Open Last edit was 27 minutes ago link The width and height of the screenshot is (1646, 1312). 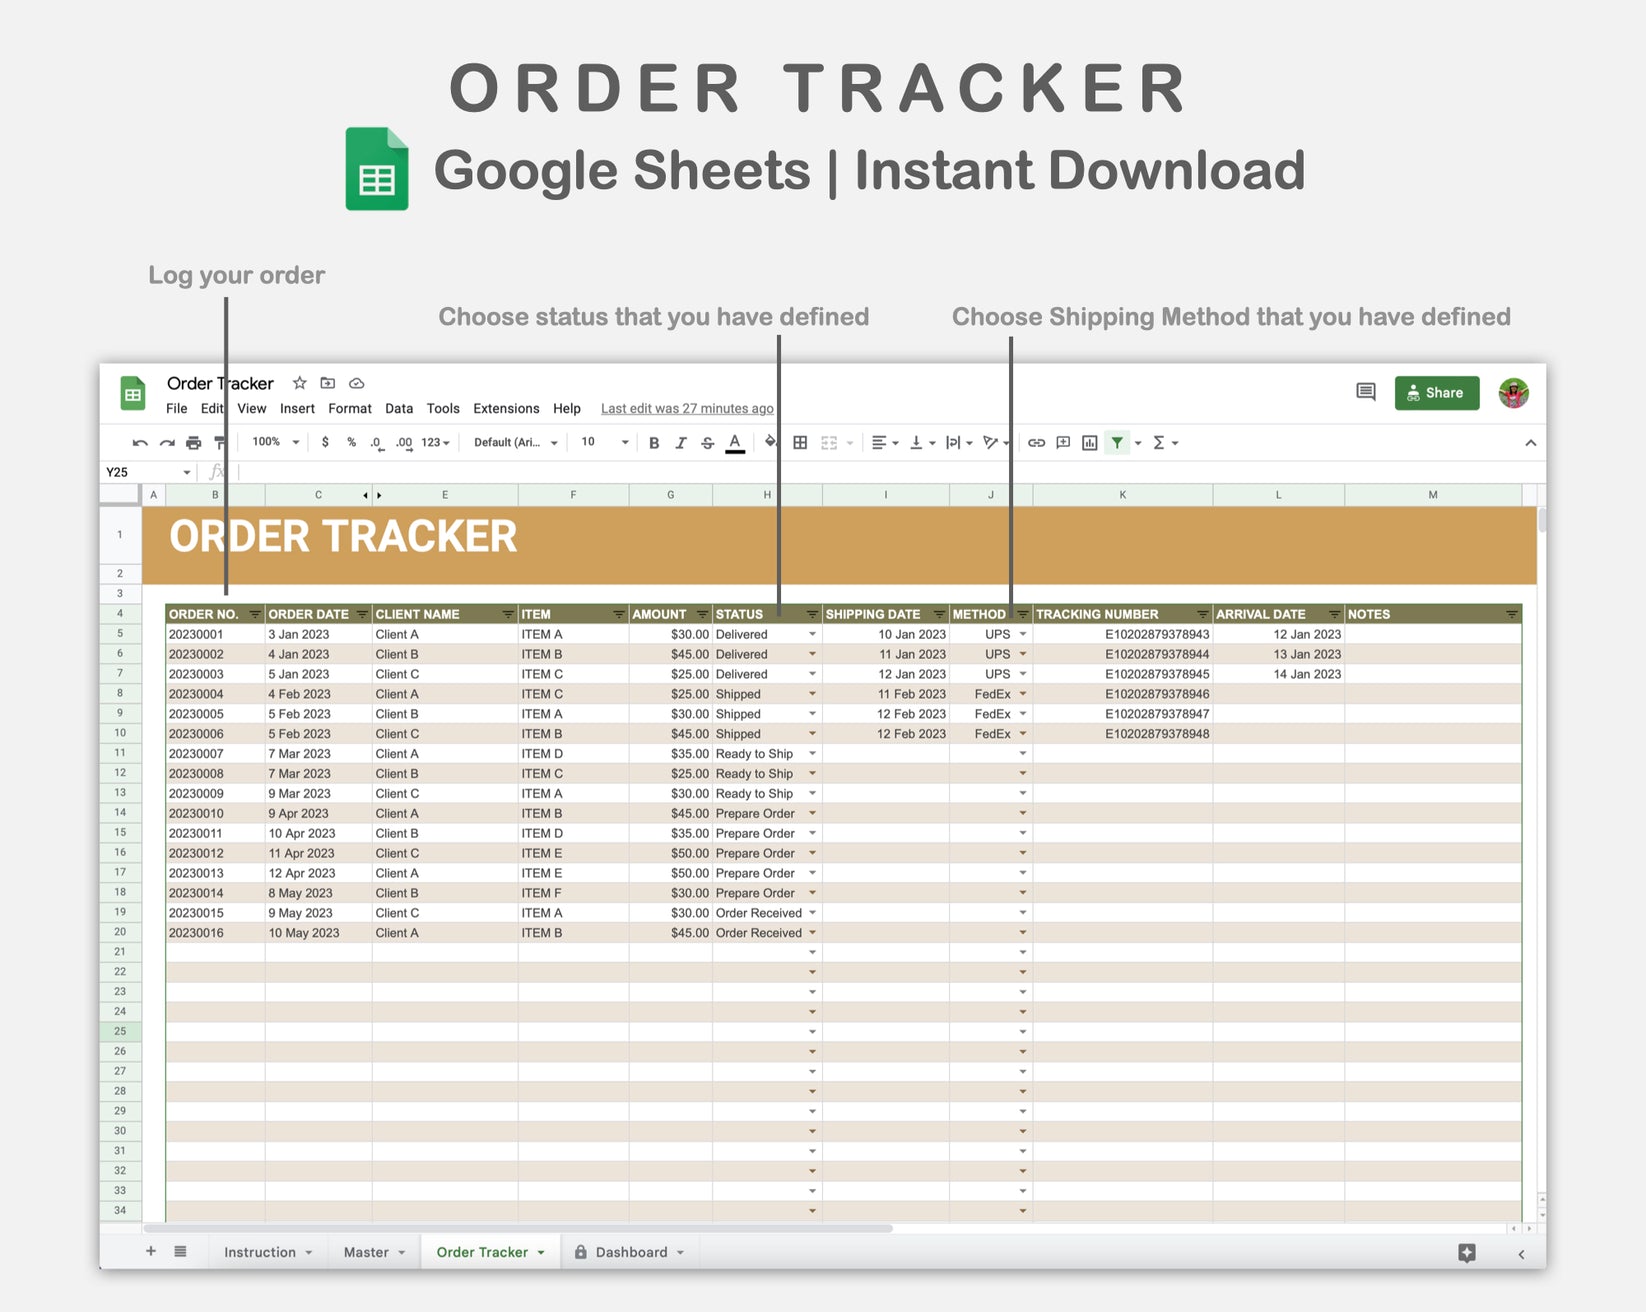(x=687, y=408)
